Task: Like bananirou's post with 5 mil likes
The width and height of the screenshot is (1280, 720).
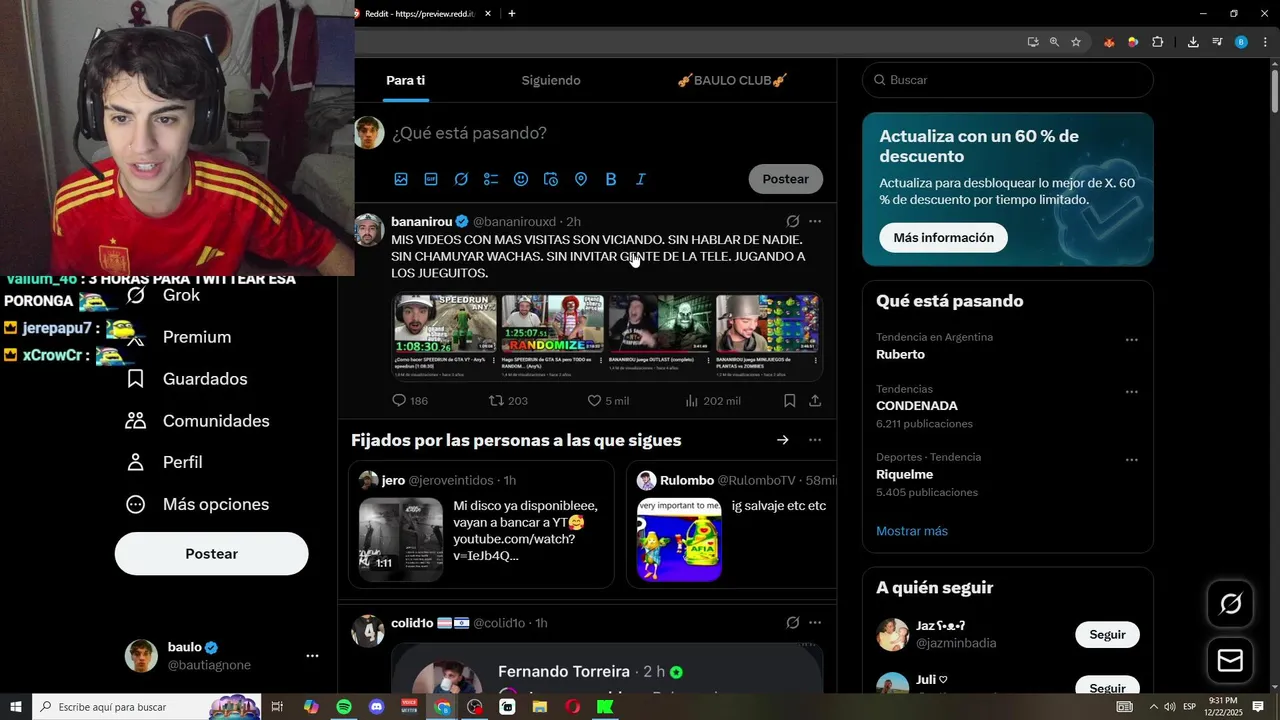Action: 608,401
